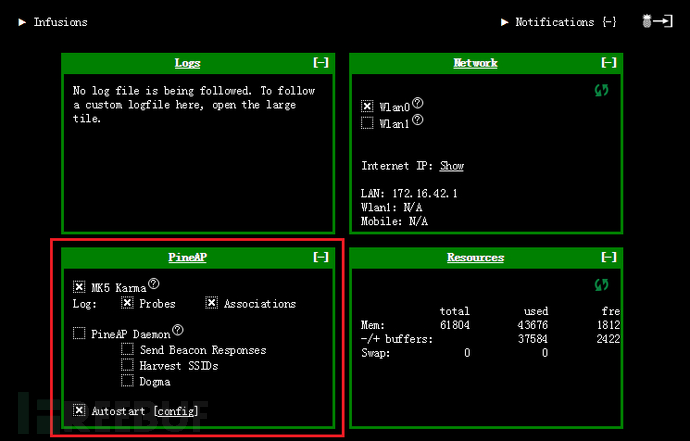Show the Internet IP

pos(451,166)
